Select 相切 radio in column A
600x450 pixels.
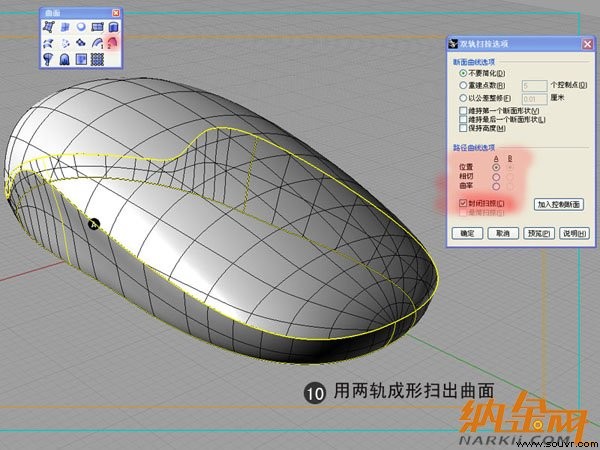point(496,177)
